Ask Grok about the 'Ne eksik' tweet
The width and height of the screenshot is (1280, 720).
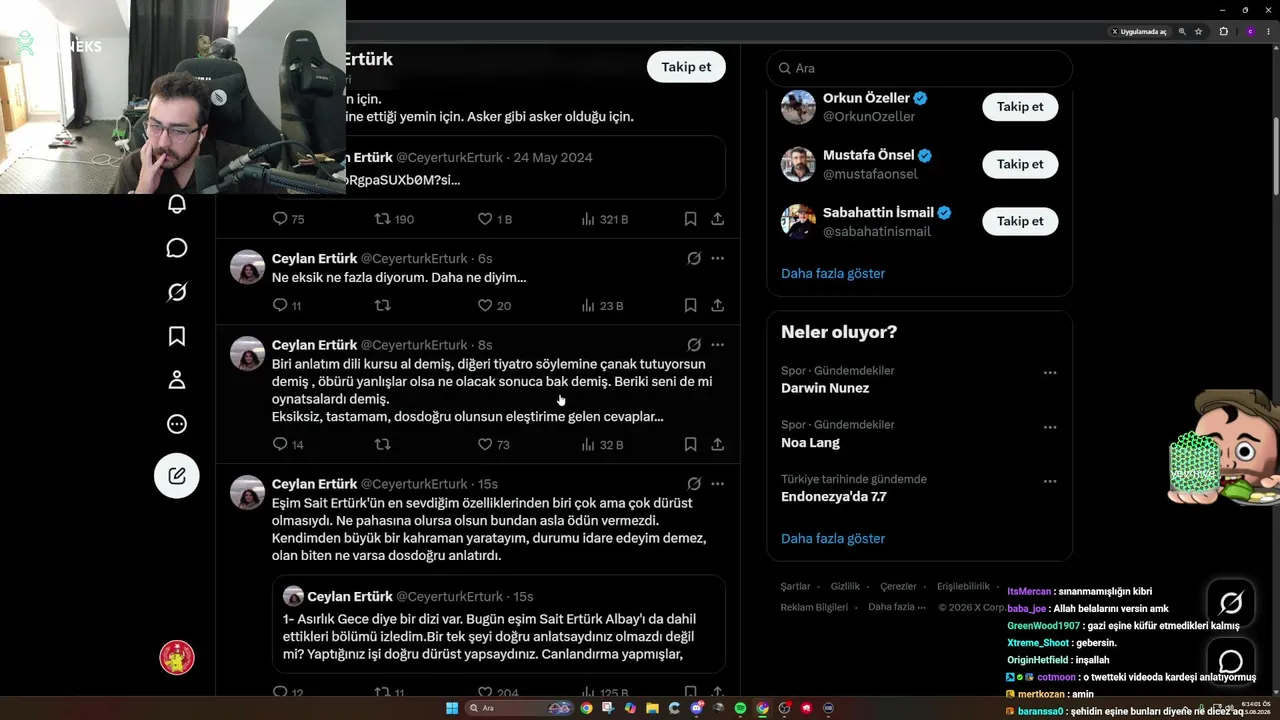point(694,258)
